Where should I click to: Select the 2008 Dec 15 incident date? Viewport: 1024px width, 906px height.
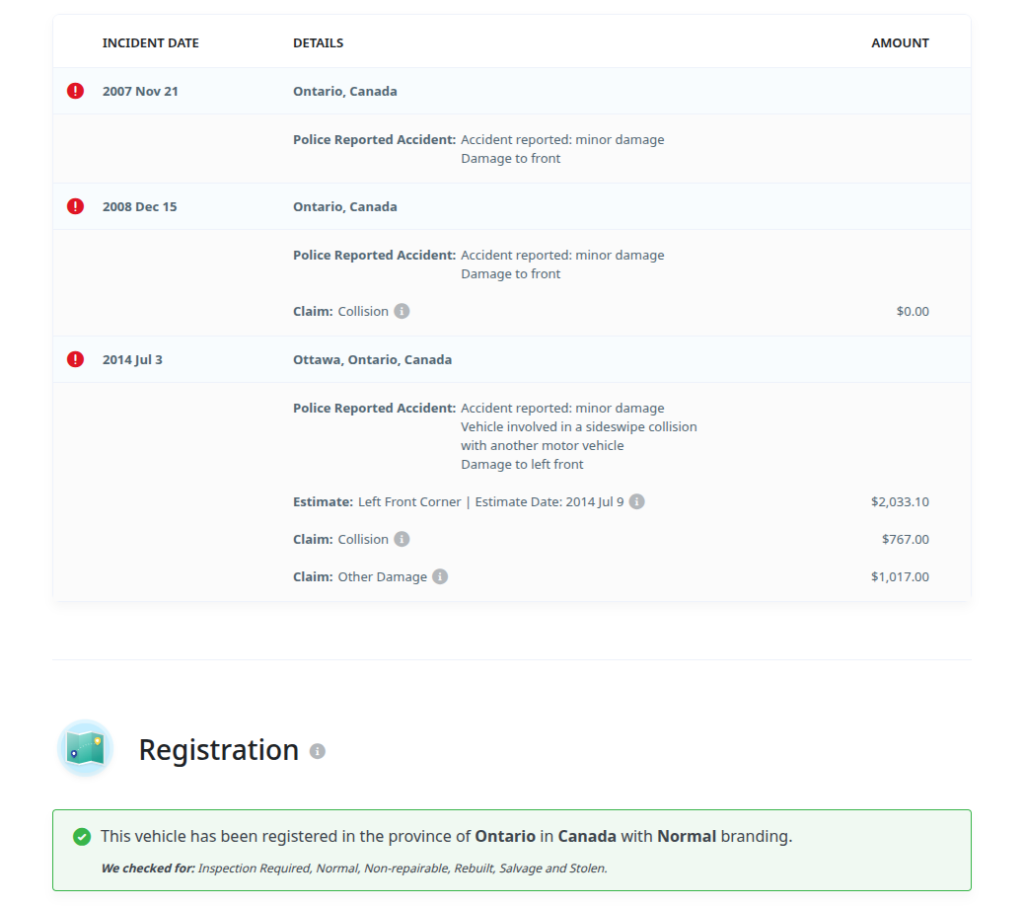[x=139, y=207]
